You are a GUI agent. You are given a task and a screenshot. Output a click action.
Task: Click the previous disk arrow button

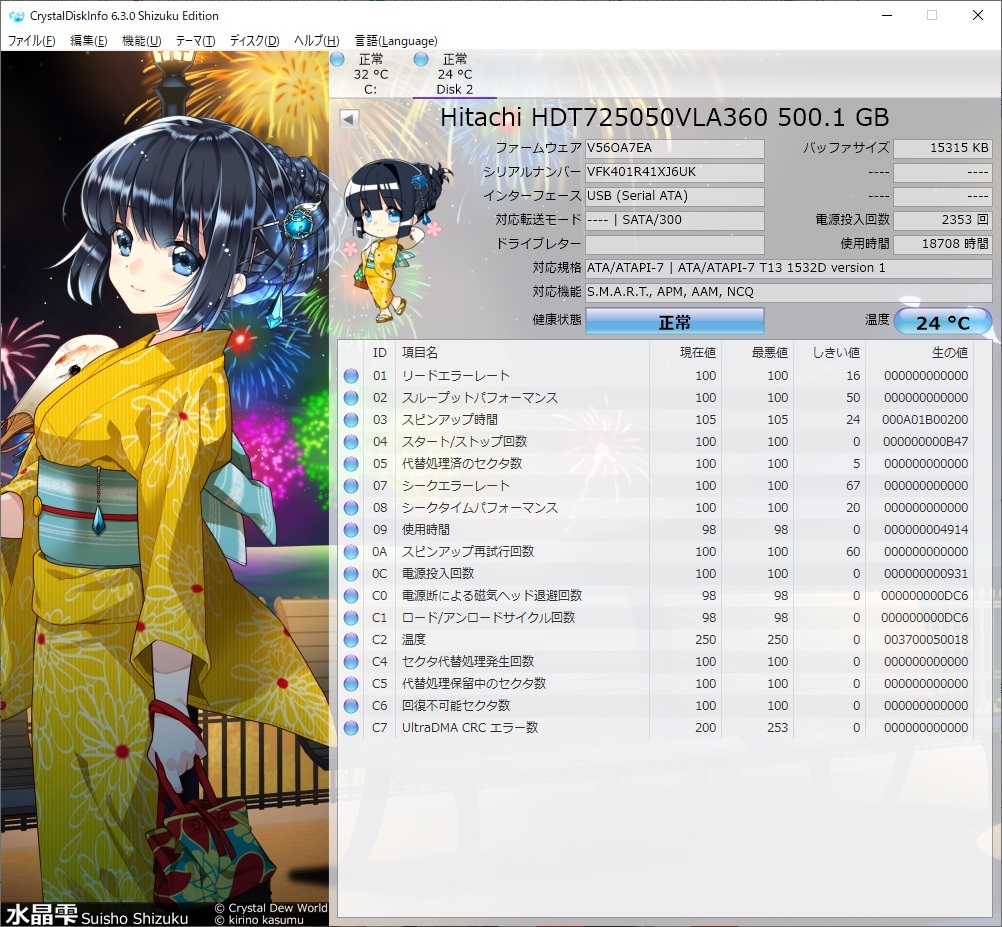click(x=350, y=119)
